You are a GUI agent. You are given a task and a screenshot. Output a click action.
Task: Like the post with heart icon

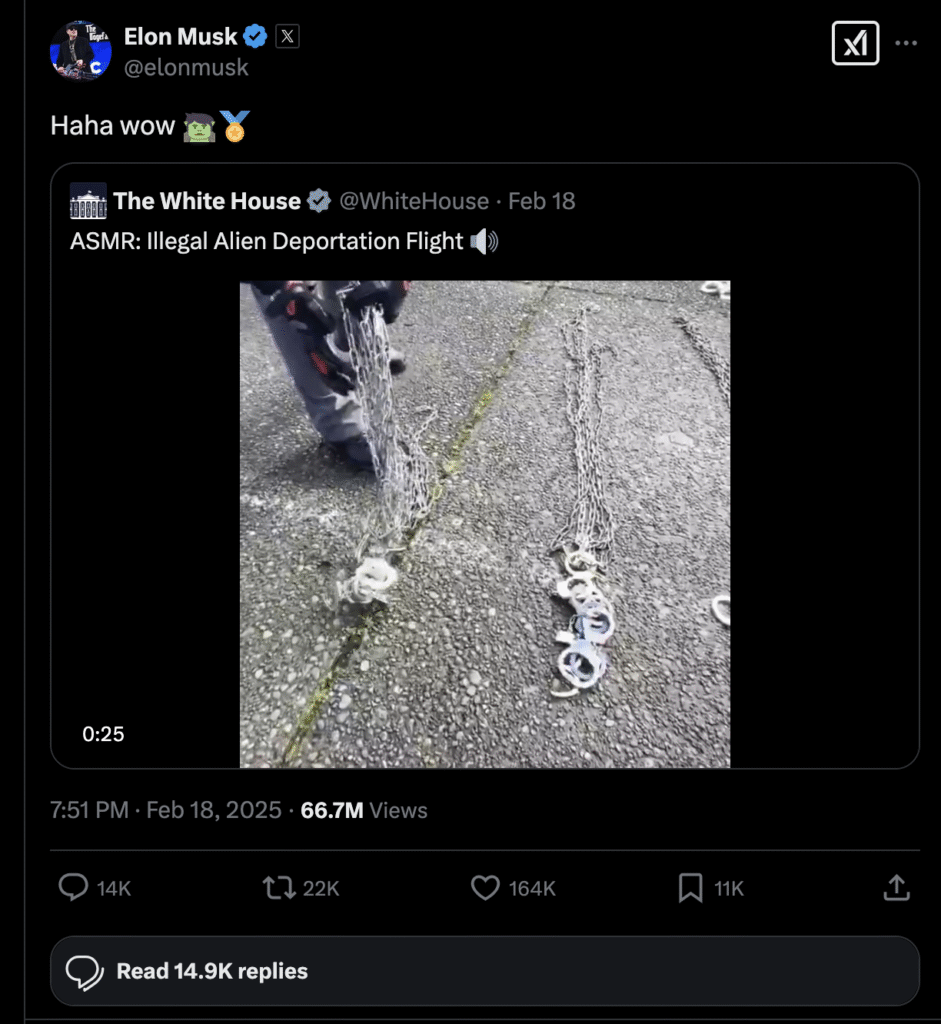485,888
